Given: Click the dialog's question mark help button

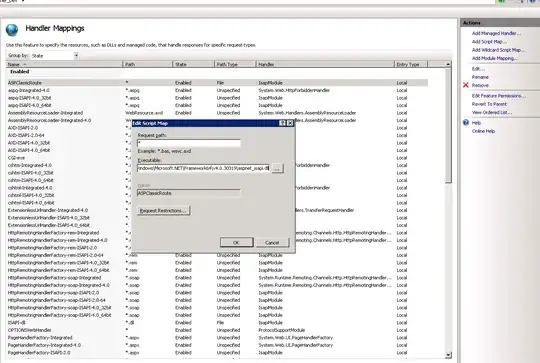Looking at the screenshot, I should [x=282, y=123].
